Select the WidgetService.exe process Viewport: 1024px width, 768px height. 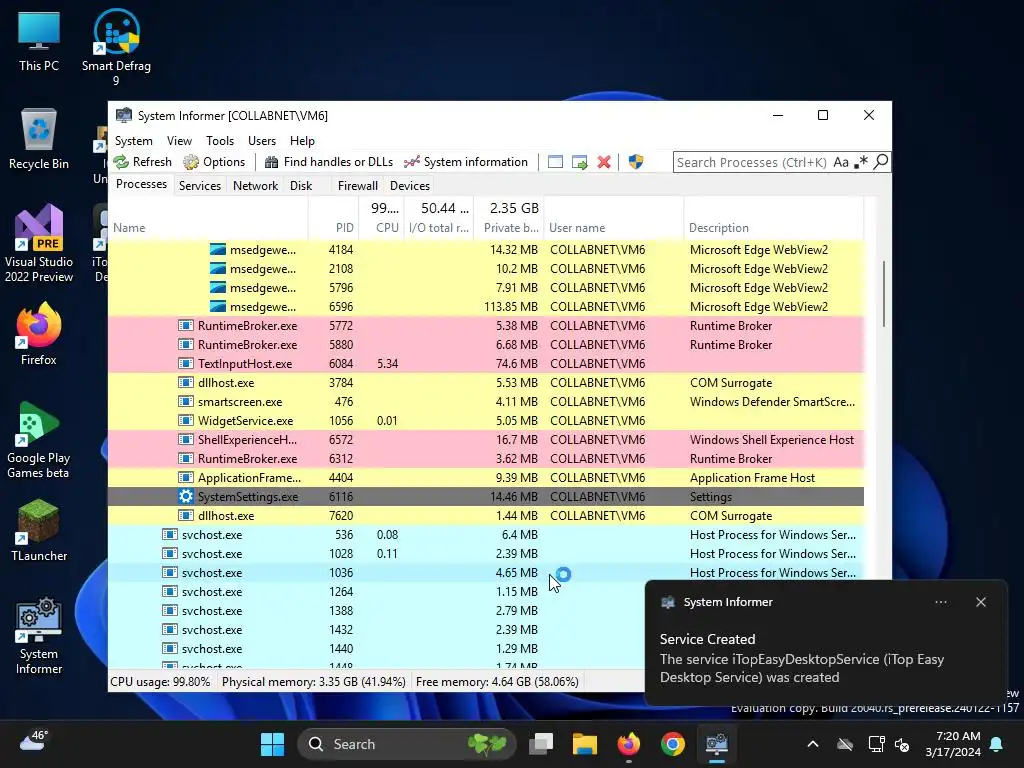point(486,421)
